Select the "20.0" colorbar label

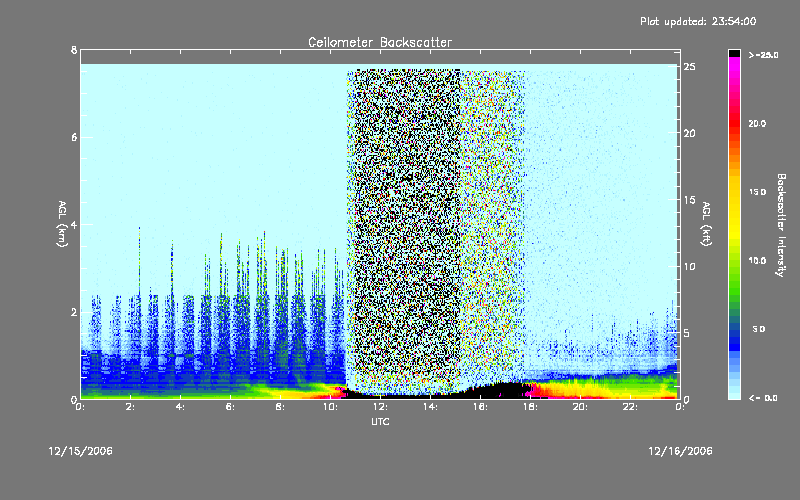(757, 123)
